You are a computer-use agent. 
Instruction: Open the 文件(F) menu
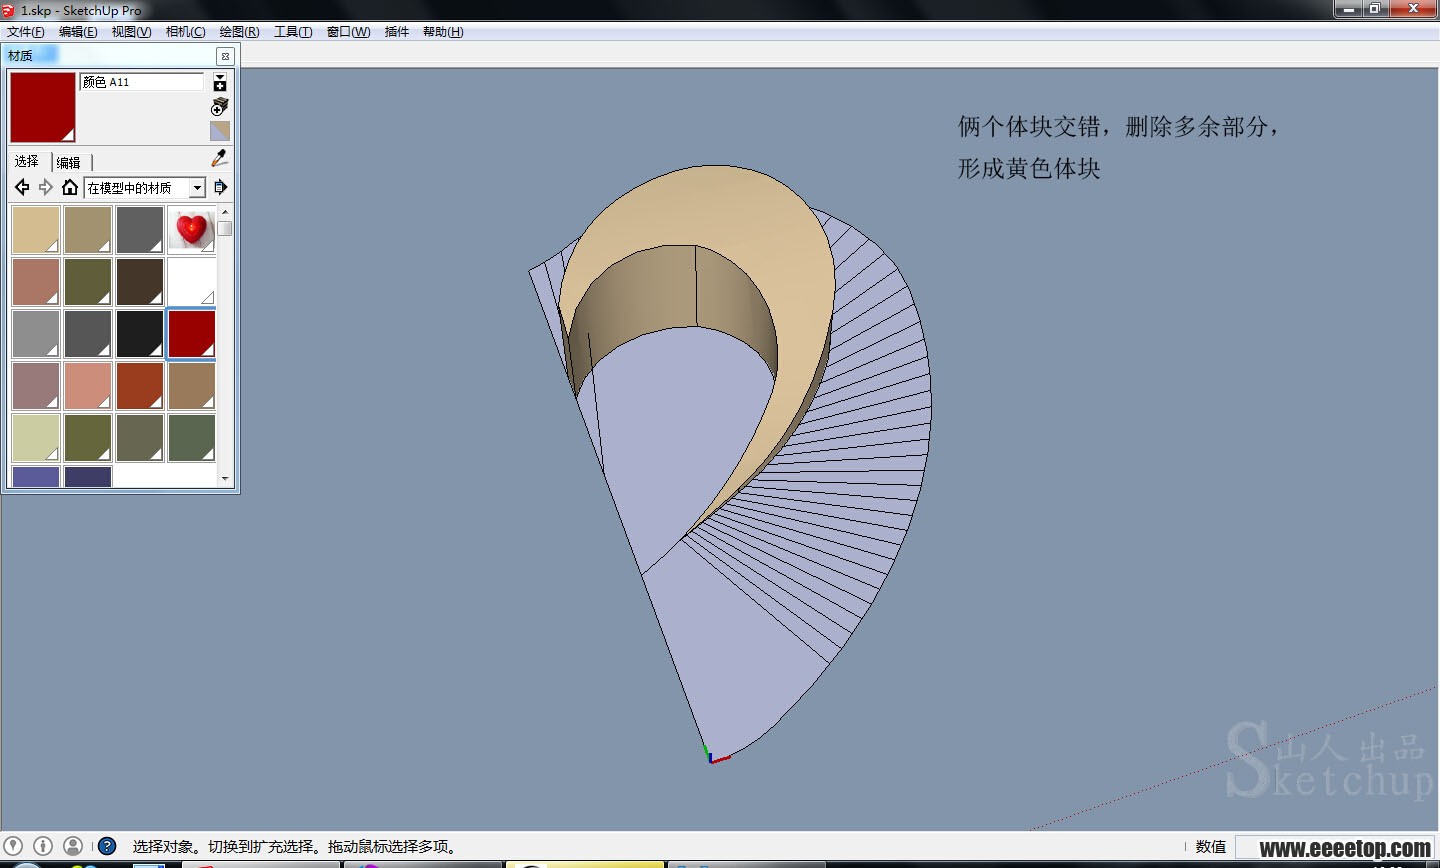(x=26, y=32)
